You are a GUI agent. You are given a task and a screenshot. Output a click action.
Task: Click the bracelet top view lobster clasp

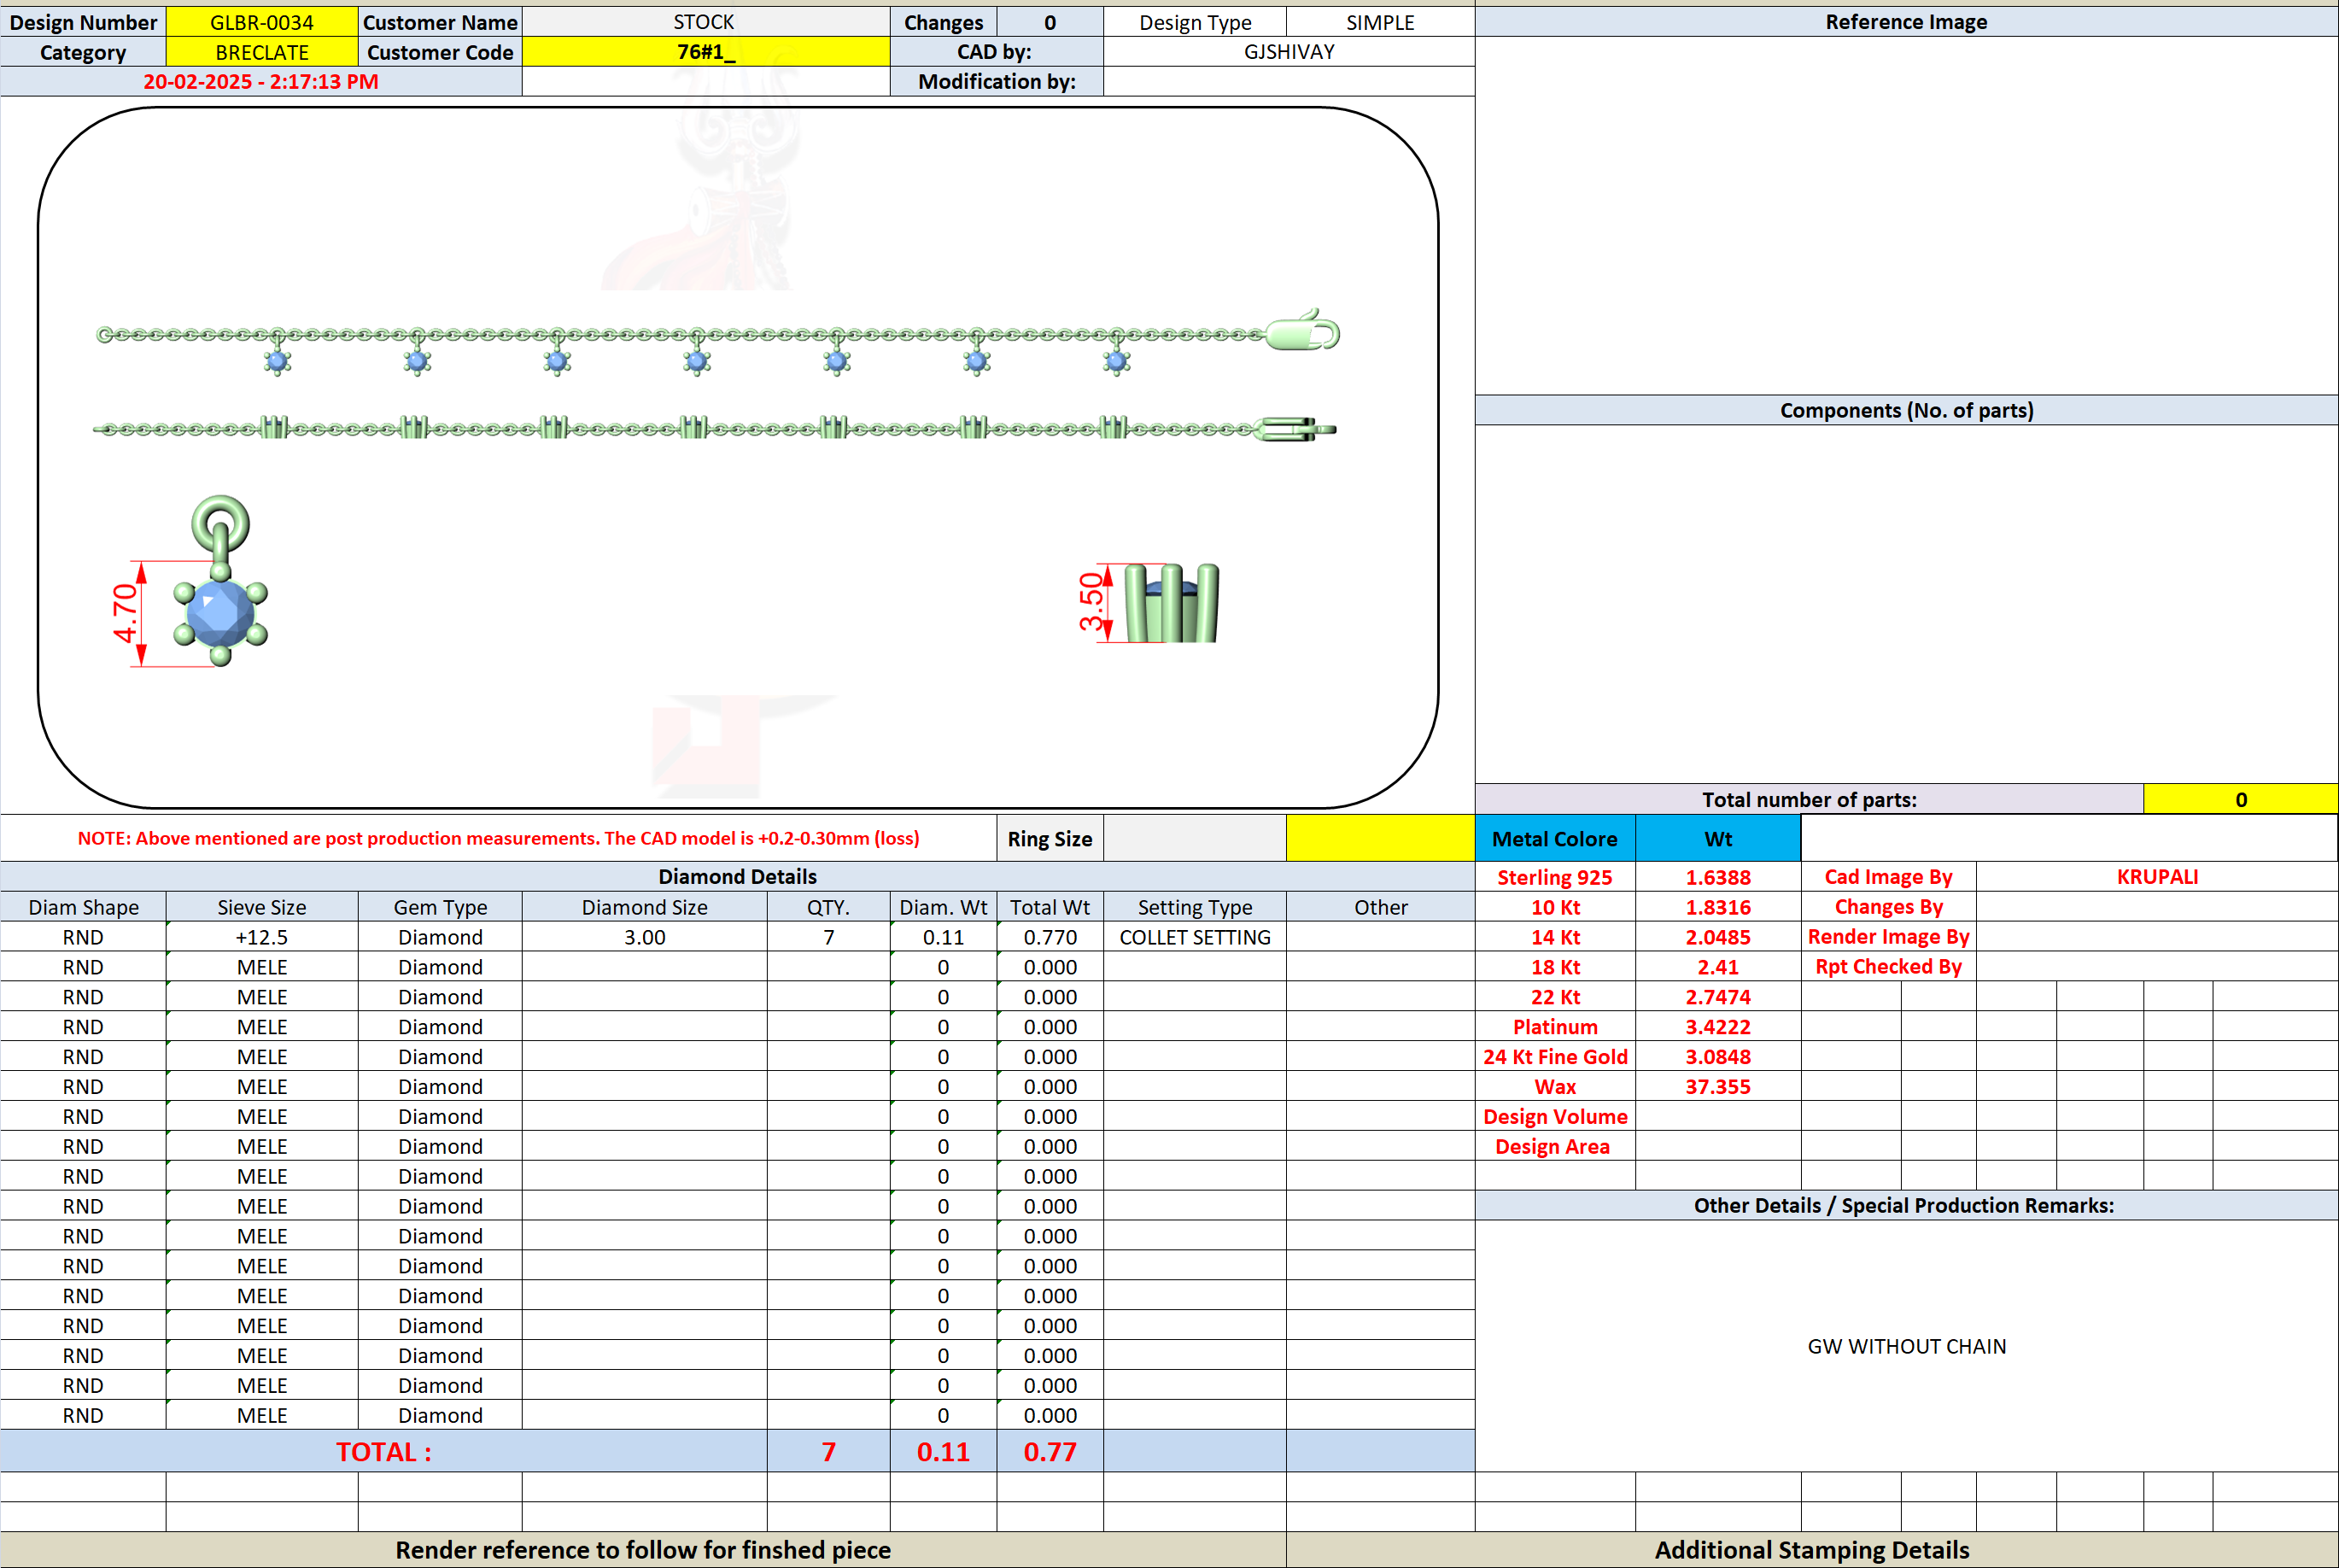tap(1303, 331)
